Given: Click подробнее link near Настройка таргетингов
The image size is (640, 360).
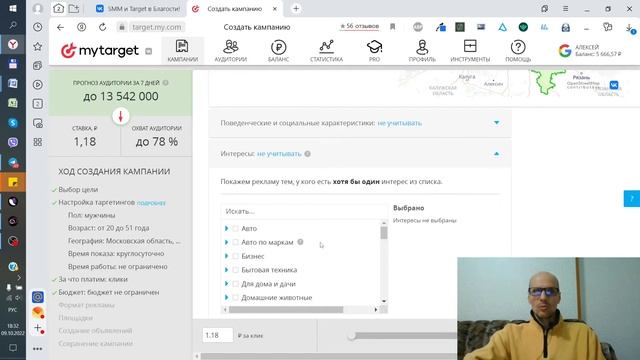Looking at the screenshot, I should pyautogui.click(x=151, y=203).
